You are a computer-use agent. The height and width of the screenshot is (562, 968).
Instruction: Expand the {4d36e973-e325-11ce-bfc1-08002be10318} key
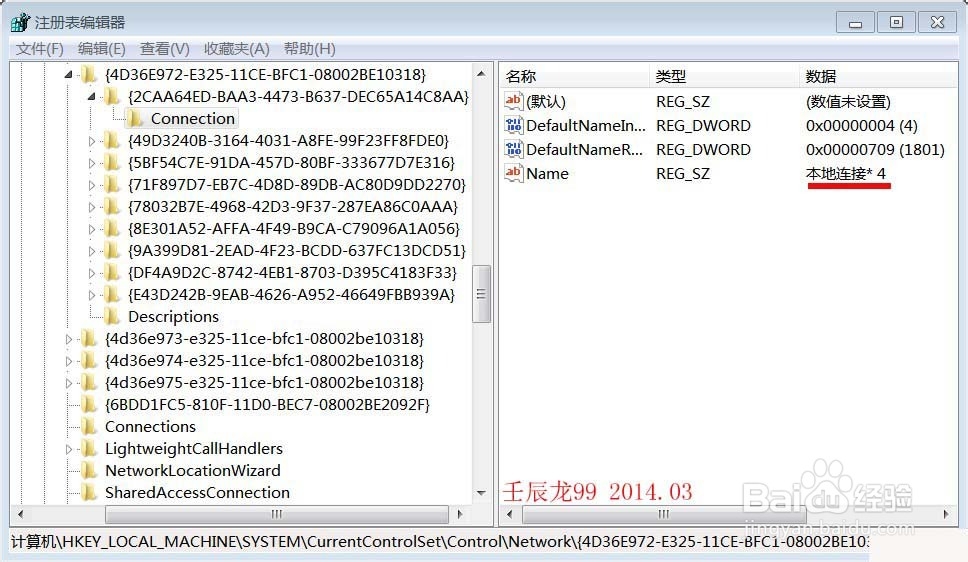pyautogui.click(x=69, y=339)
